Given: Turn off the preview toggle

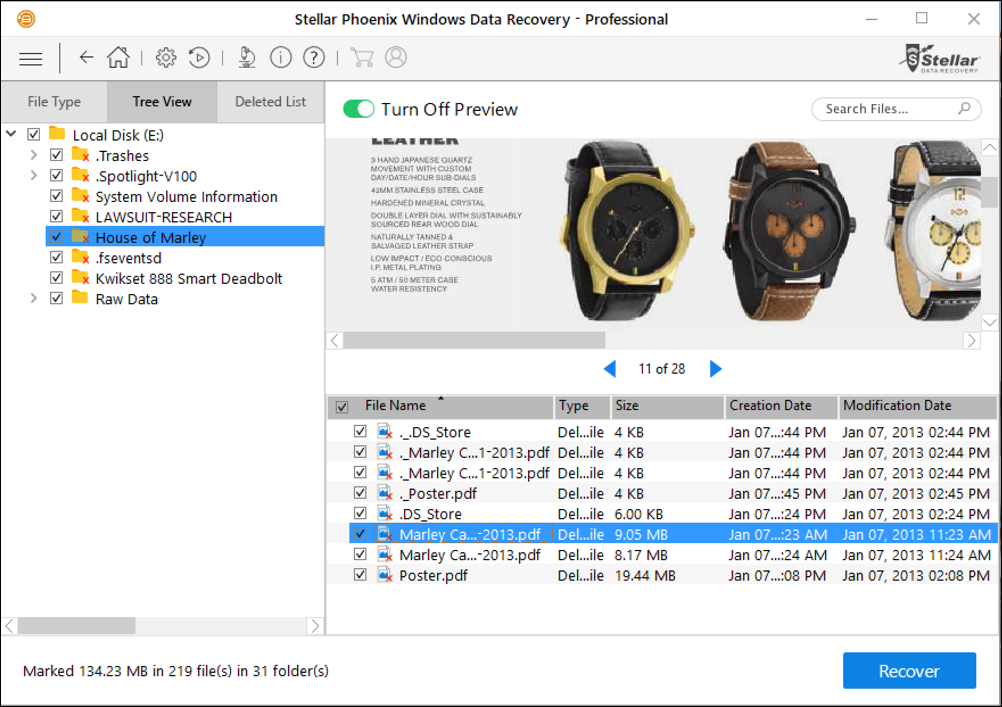Looking at the screenshot, I should pyautogui.click(x=359, y=108).
